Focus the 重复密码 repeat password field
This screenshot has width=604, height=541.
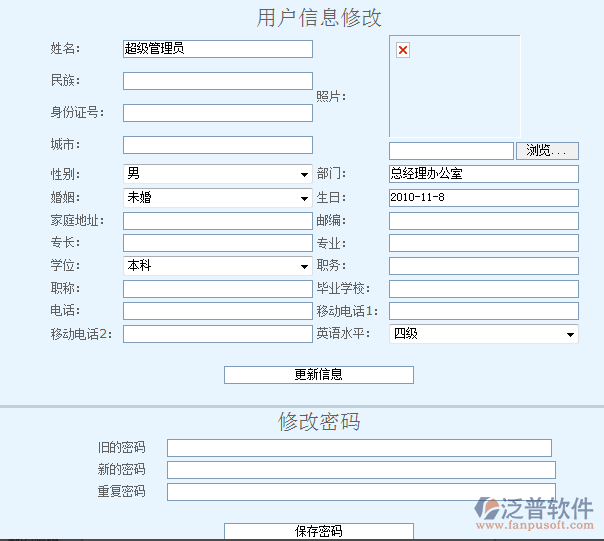(x=361, y=492)
